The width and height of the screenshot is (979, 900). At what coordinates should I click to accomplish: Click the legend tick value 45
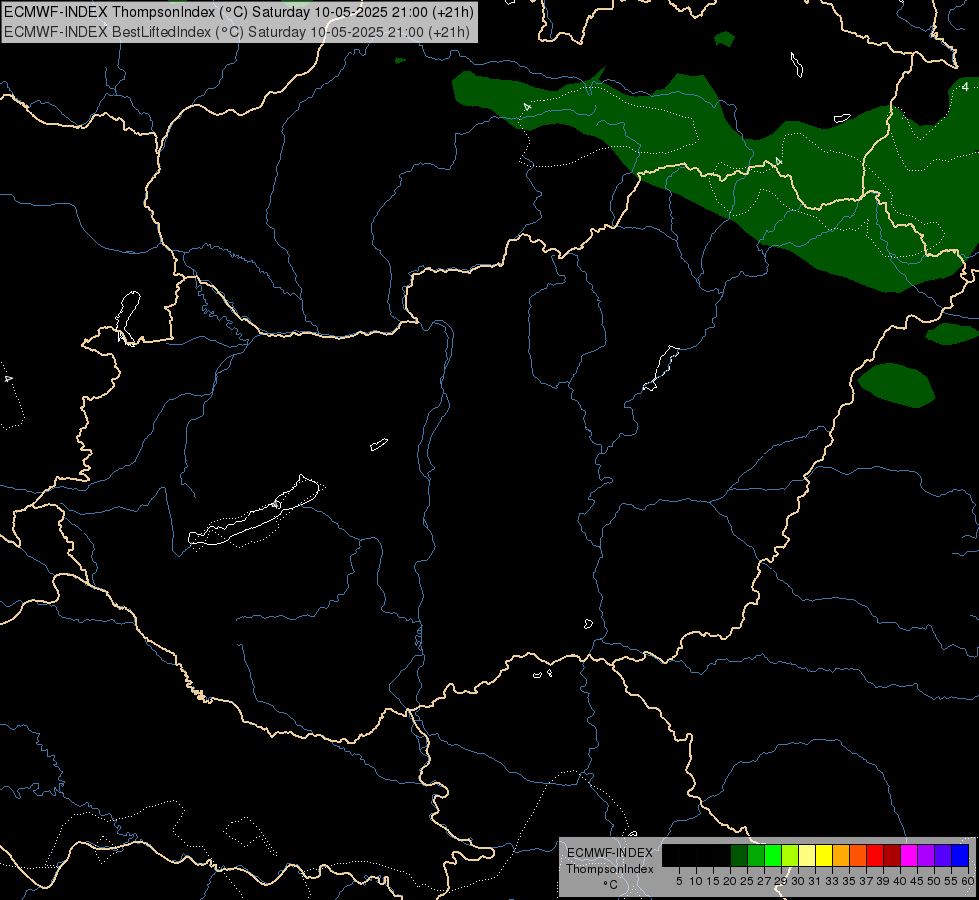click(918, 881)
